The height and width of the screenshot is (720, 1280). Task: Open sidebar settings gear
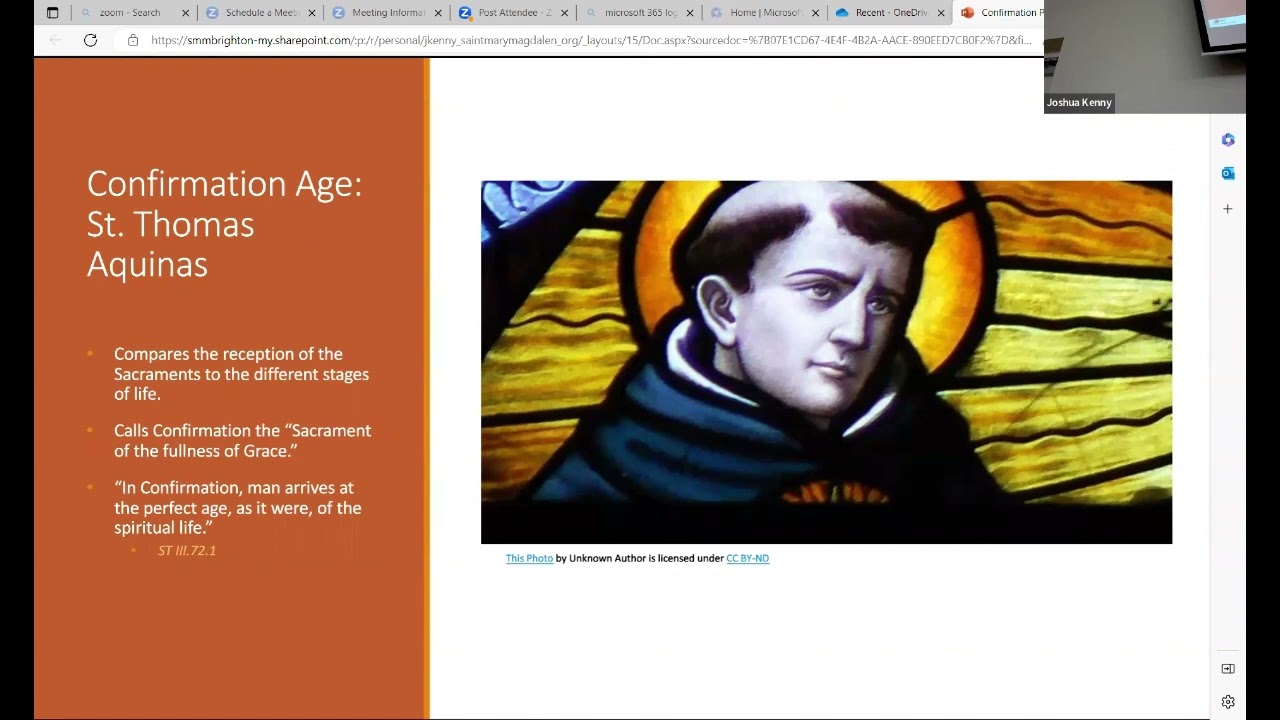coord(1228,702)
